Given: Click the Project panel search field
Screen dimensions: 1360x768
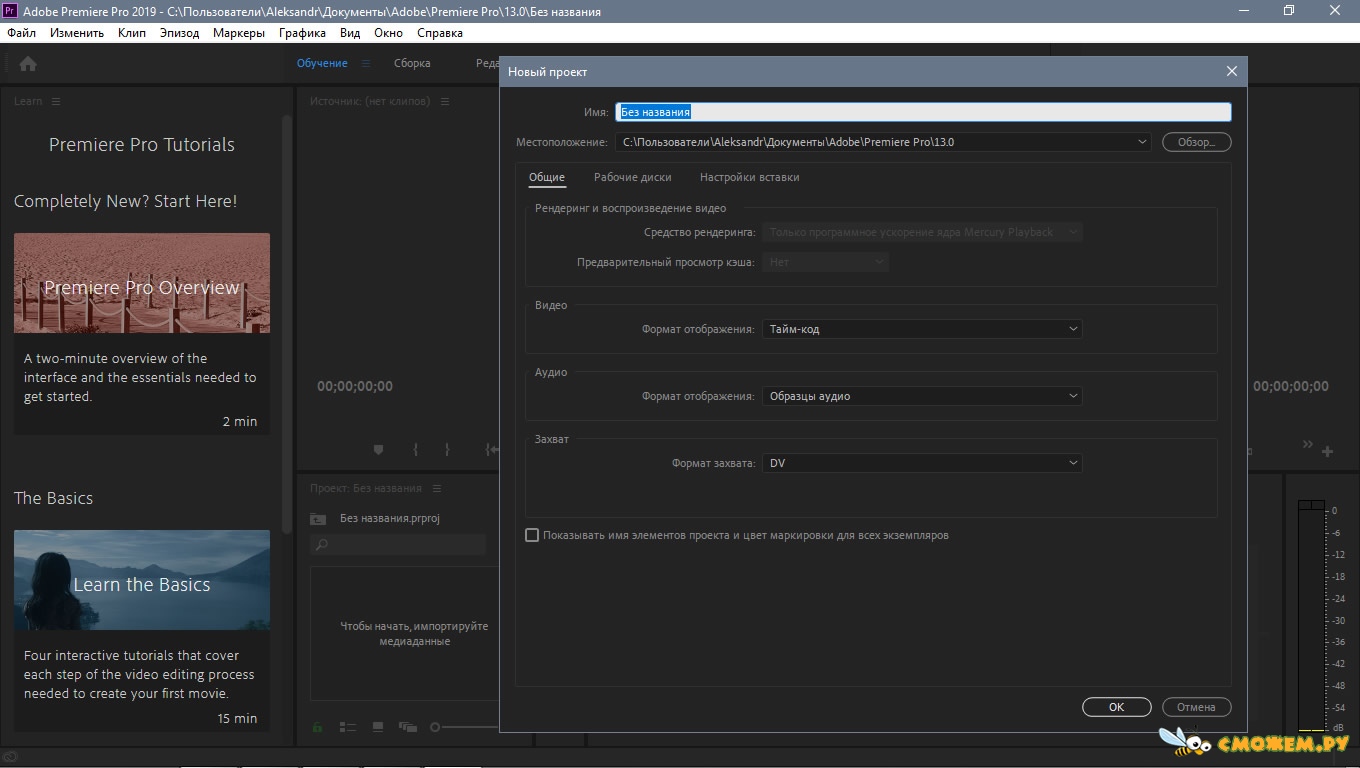Looking at the screenshot, I should click(x=398, y=545).
